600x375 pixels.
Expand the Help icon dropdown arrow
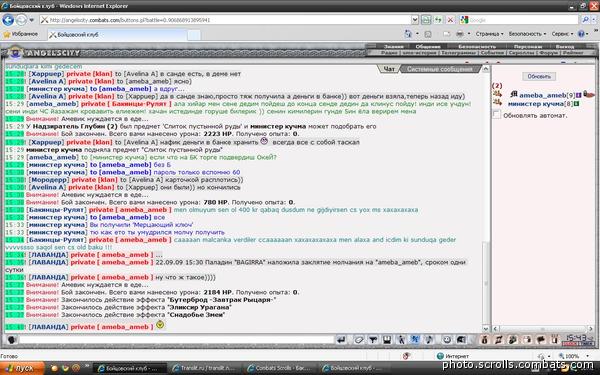click(587, 34)
